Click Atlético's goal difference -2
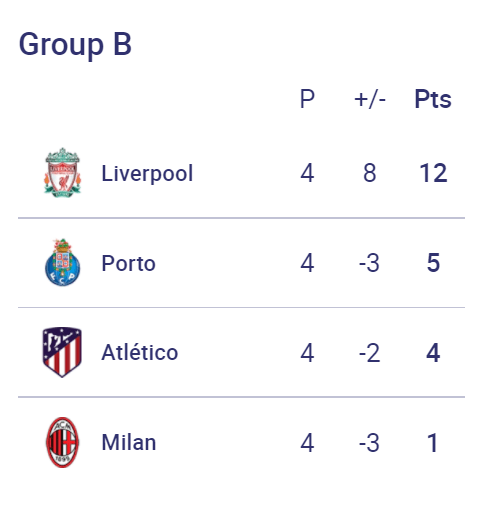Screen dimensions: 481x510 pyautogui.click(x=369, y=353)
